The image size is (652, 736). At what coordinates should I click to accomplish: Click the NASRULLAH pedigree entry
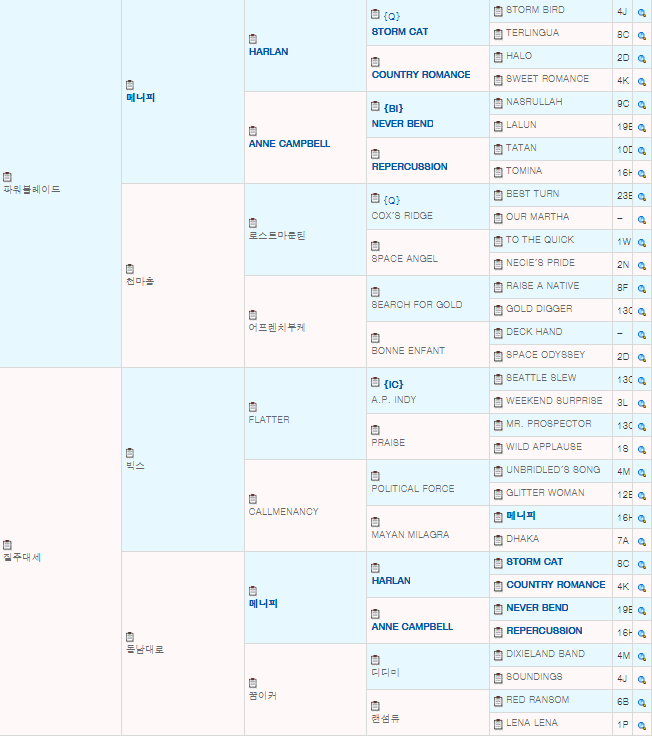point(535,102)
